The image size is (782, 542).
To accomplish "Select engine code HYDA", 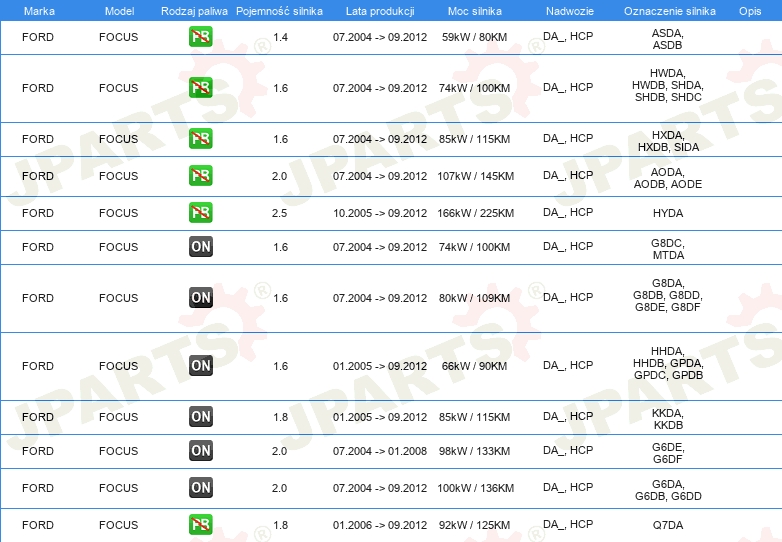I will [668, 213].
